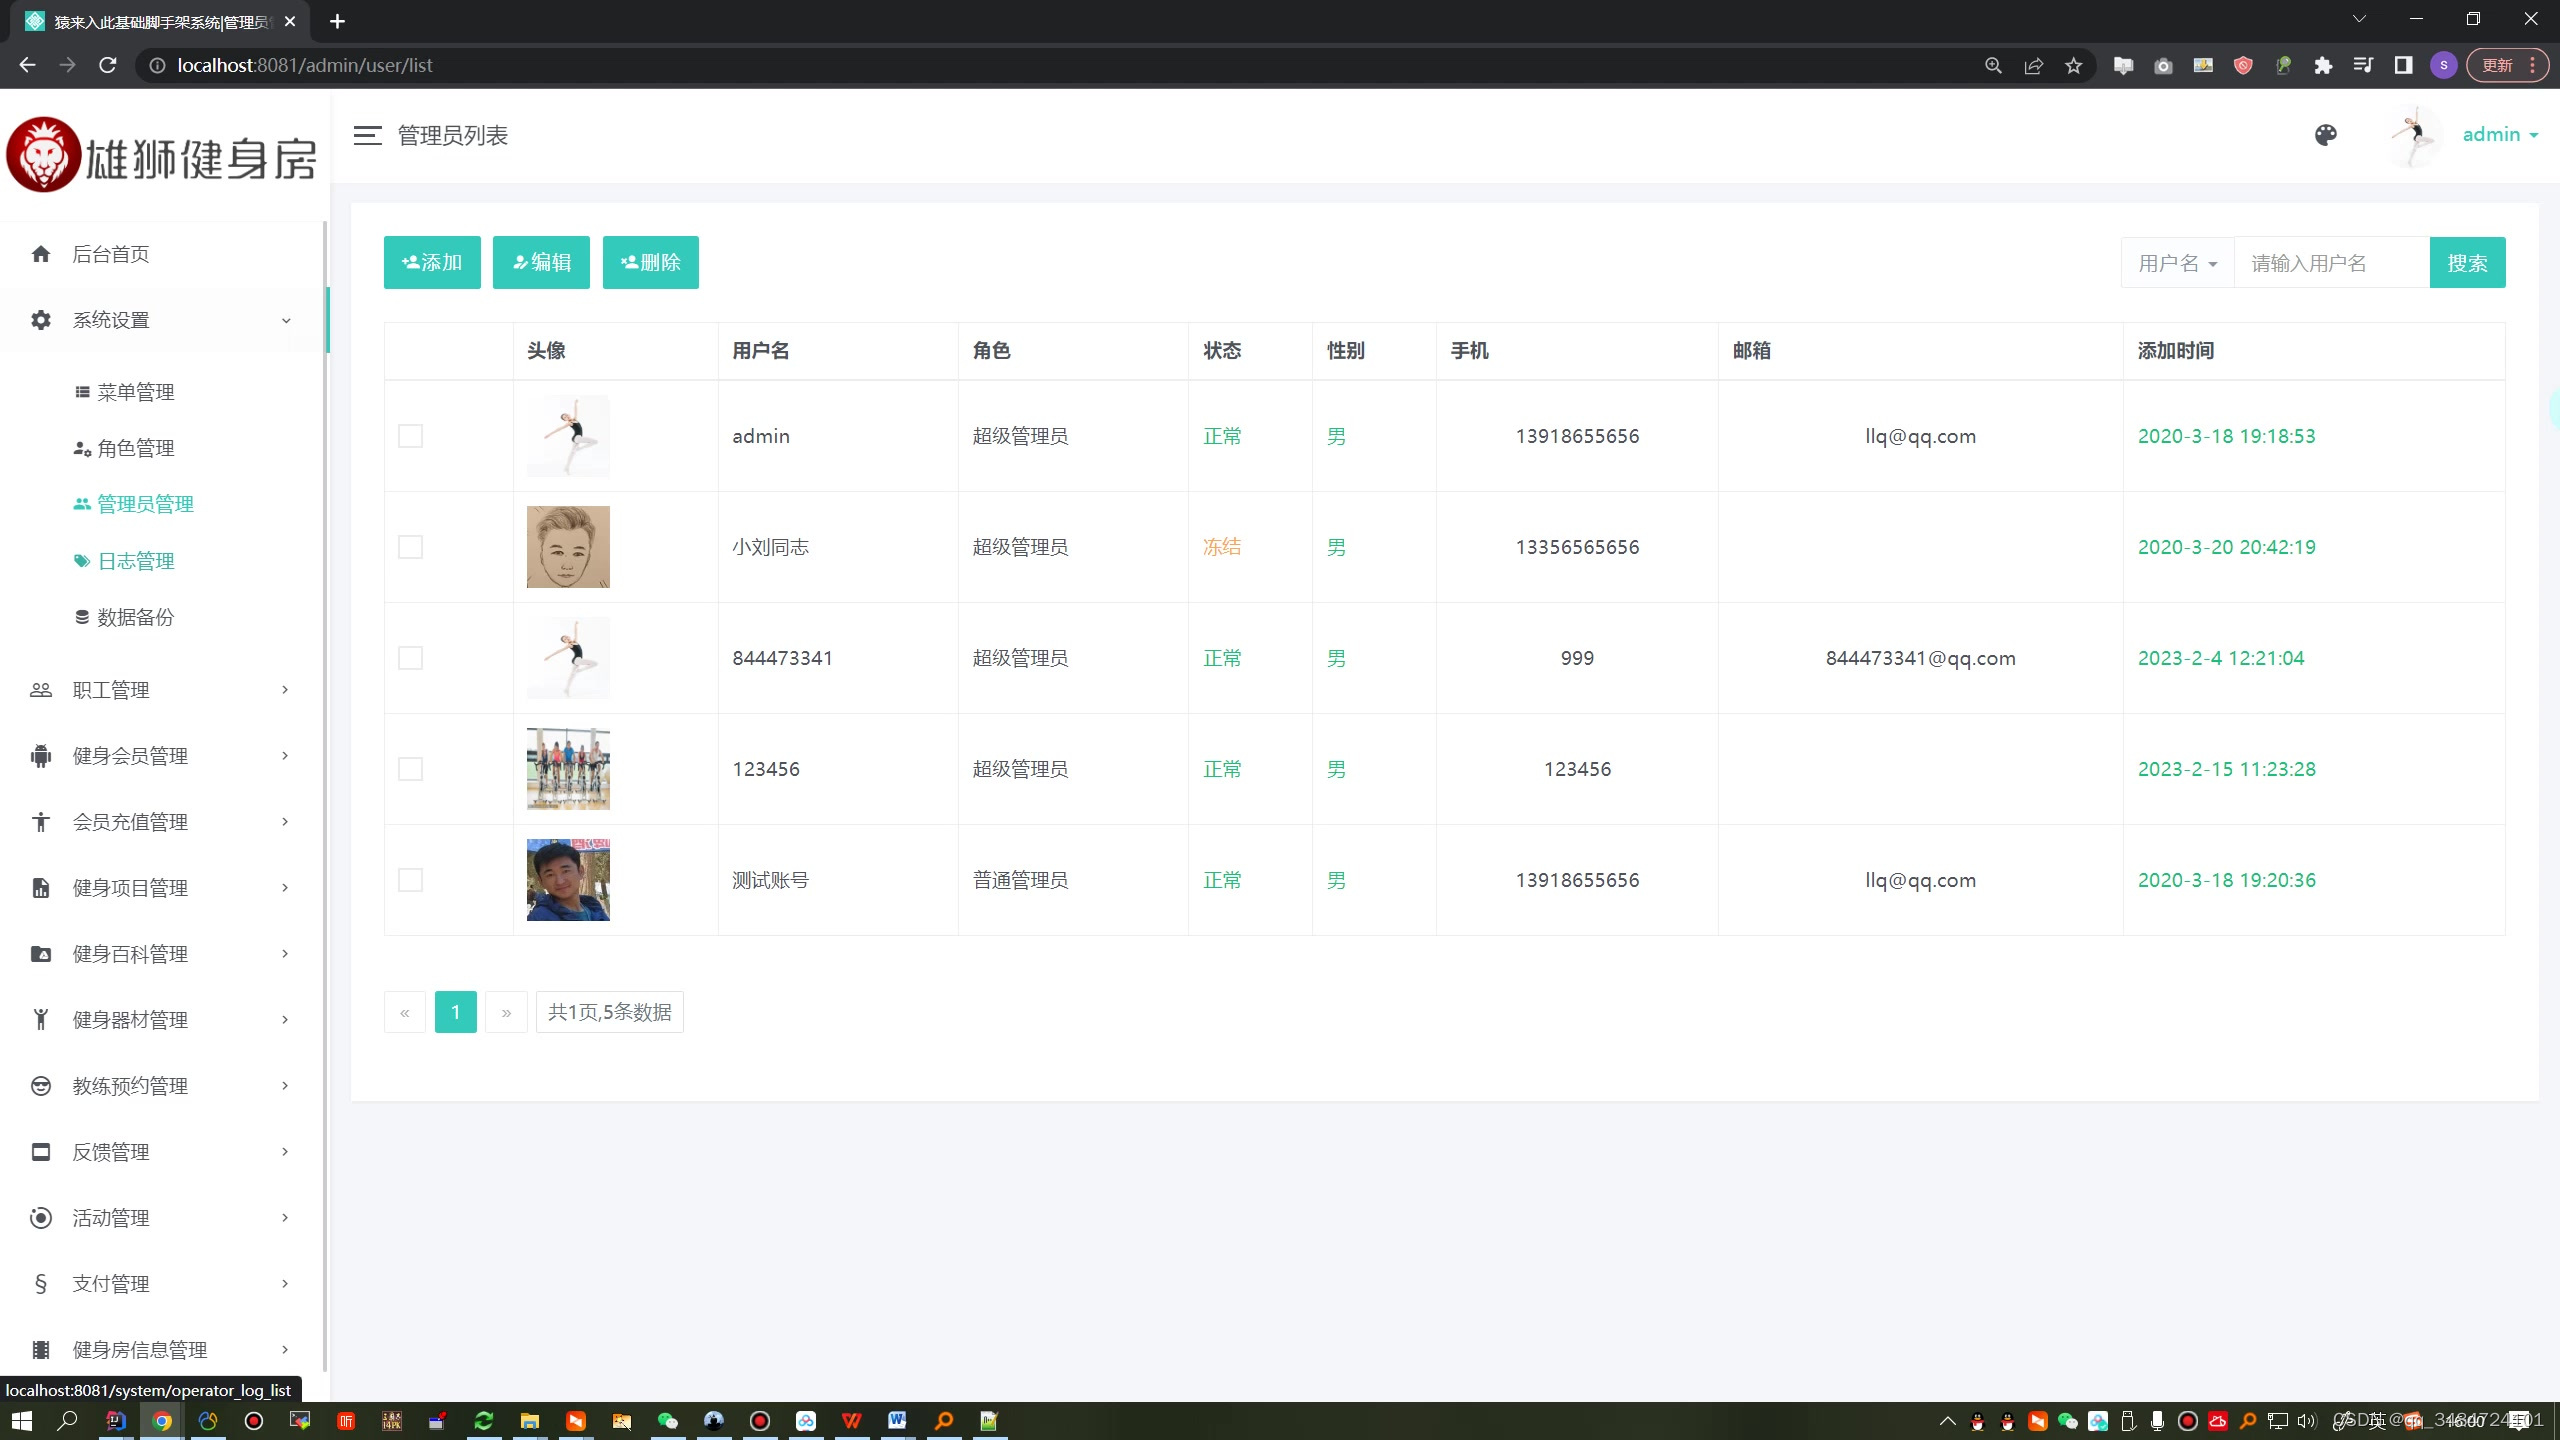The image size is (2560, 1440).
Task: Tick the 测试账号 row checkbox
Action: [410, 880]
